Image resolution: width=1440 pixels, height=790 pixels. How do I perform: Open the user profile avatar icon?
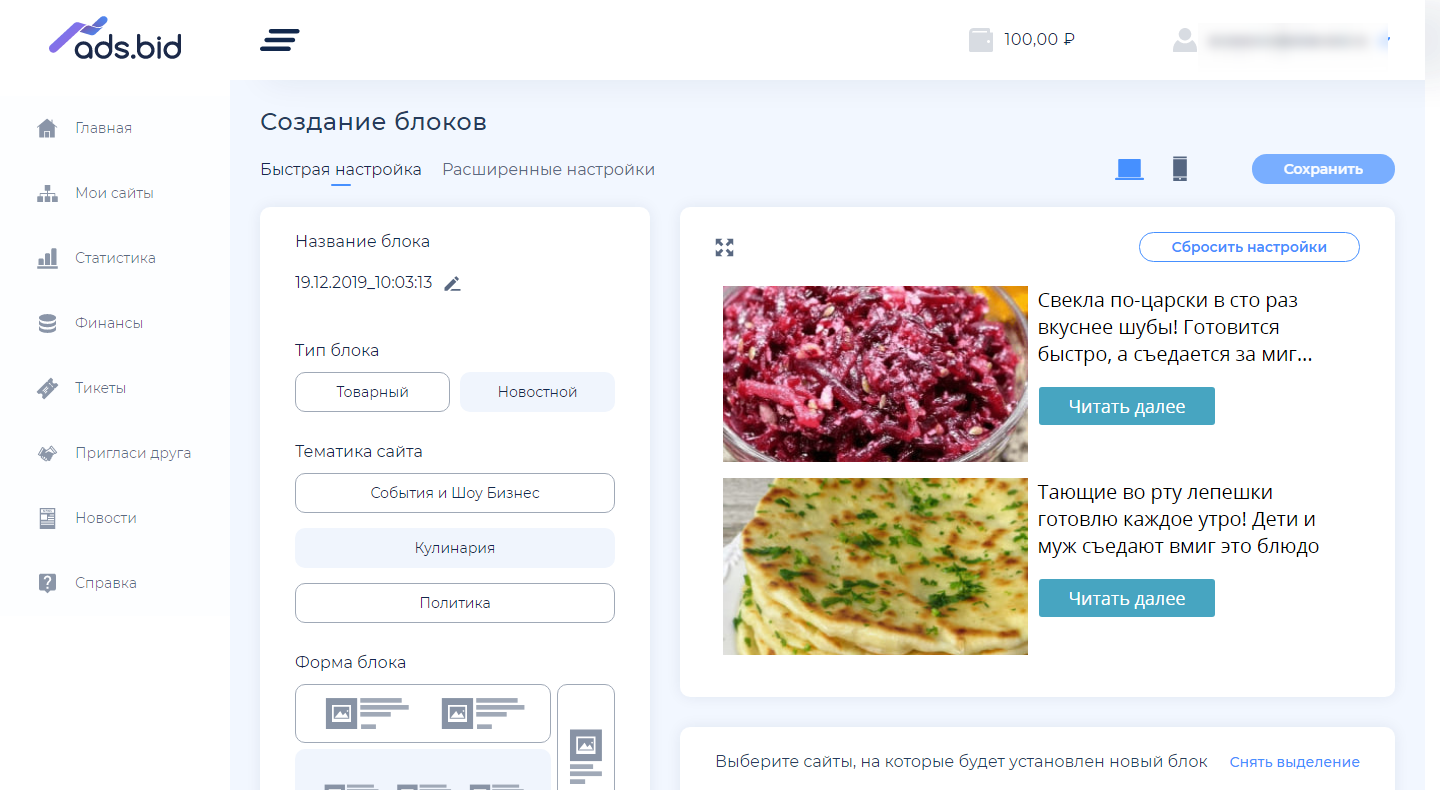tap(1185, 40)
